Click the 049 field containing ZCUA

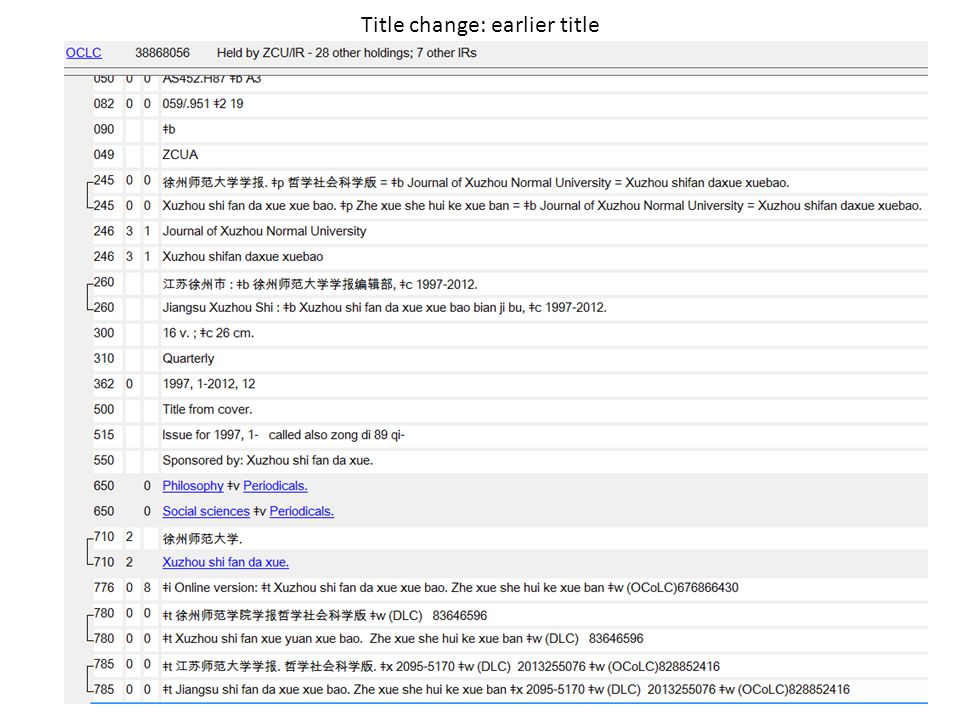click(543, 154)
